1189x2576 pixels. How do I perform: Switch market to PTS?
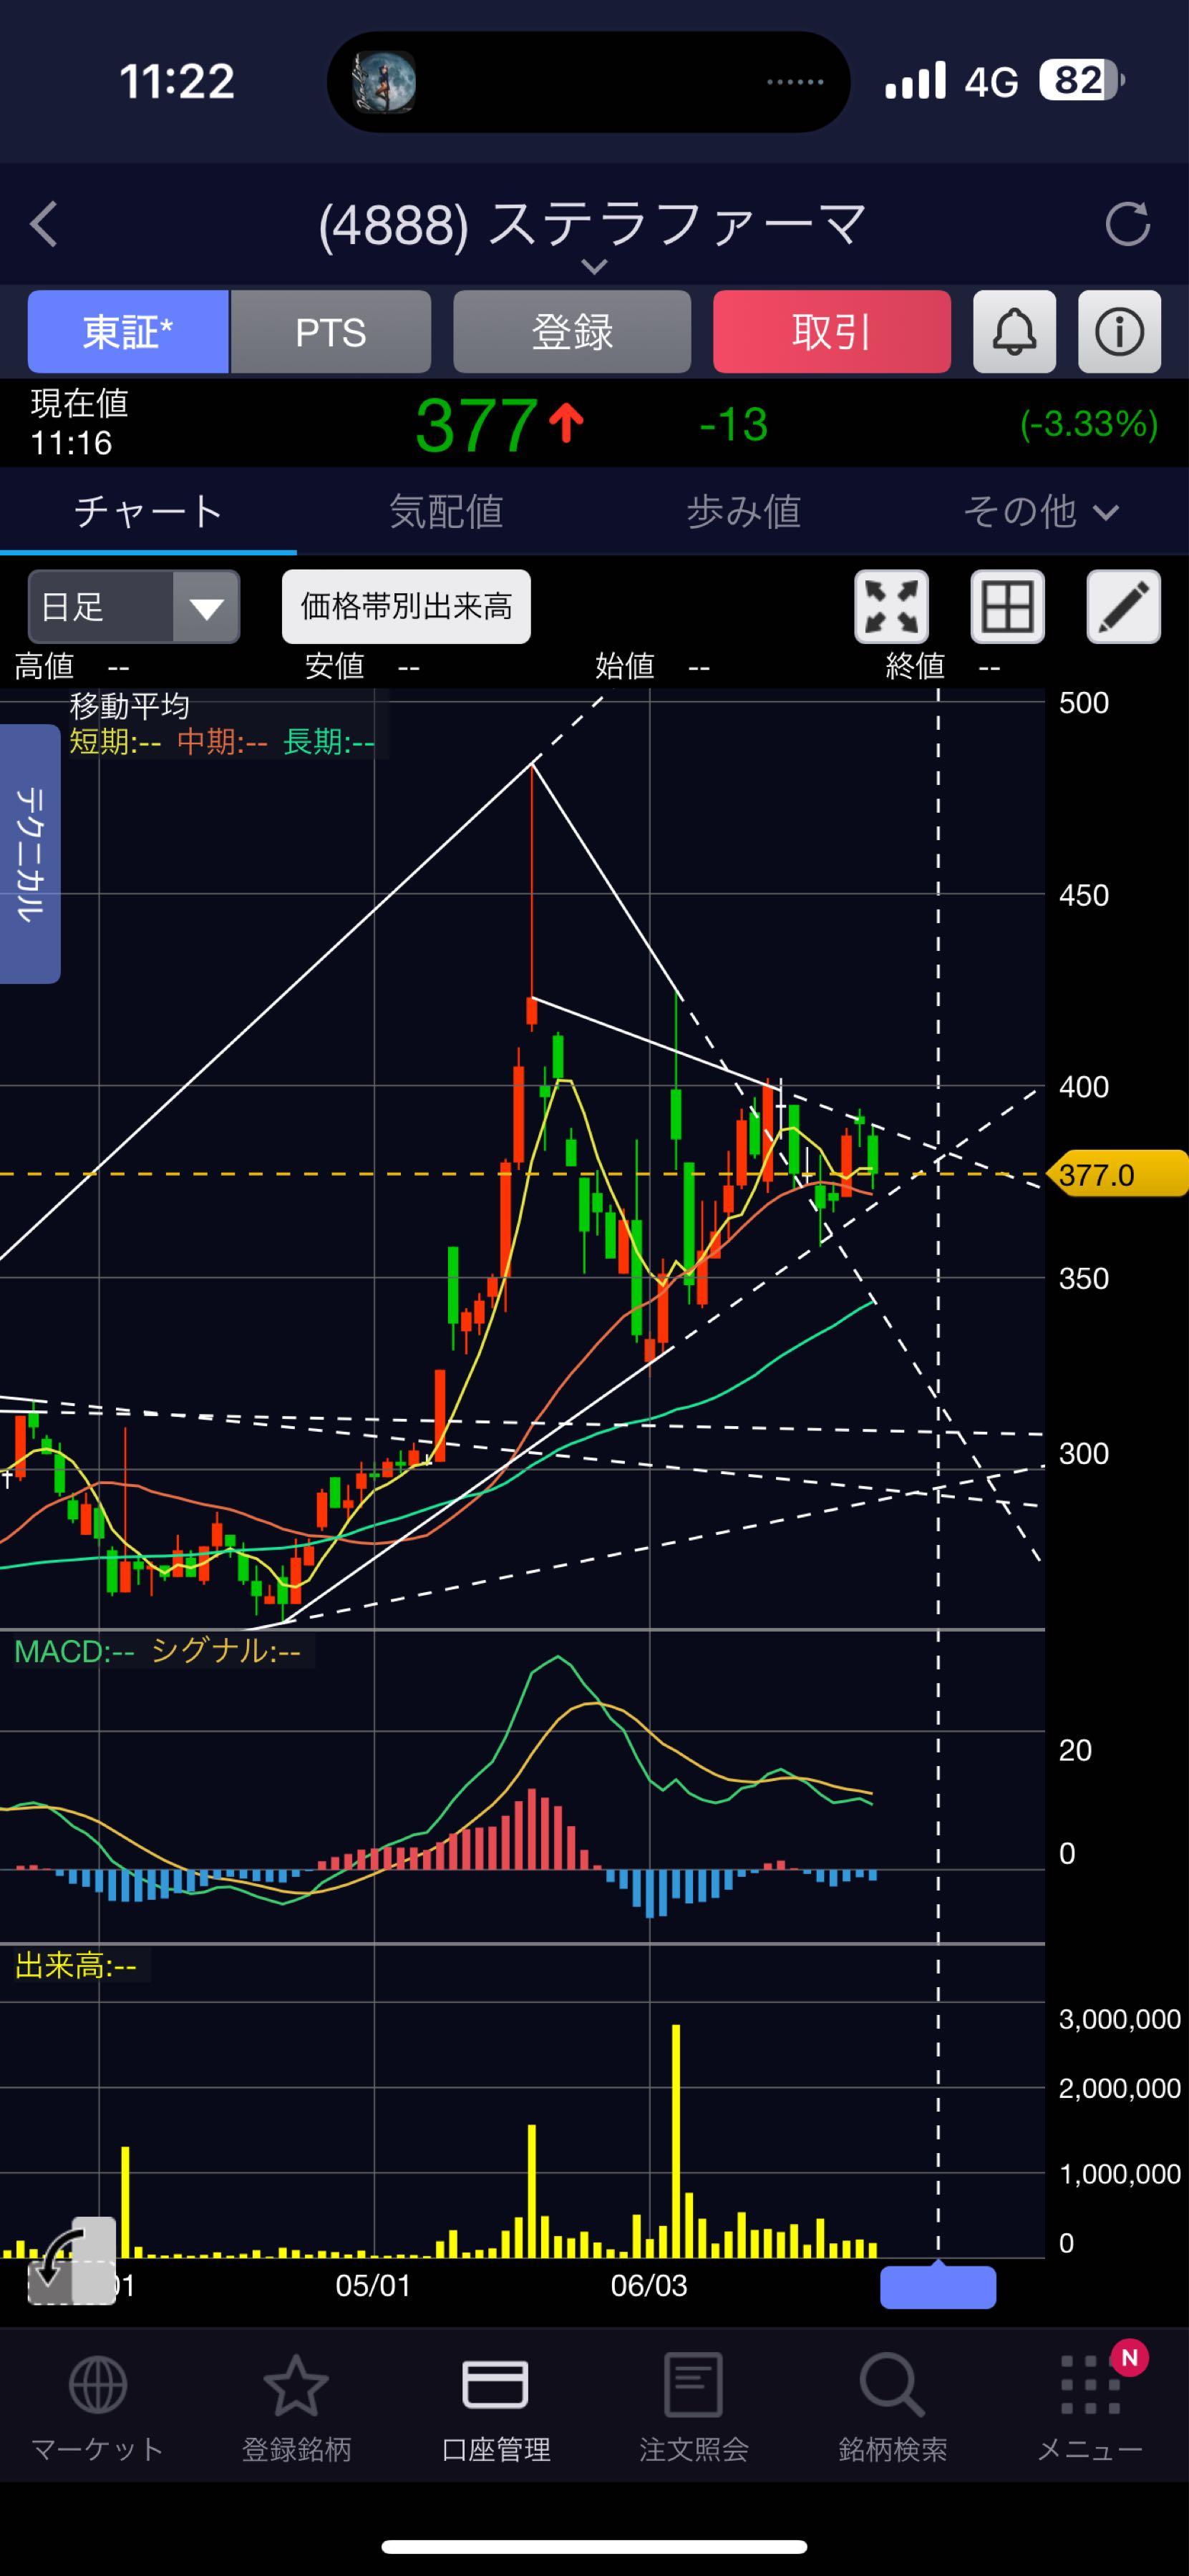[331, 332]
